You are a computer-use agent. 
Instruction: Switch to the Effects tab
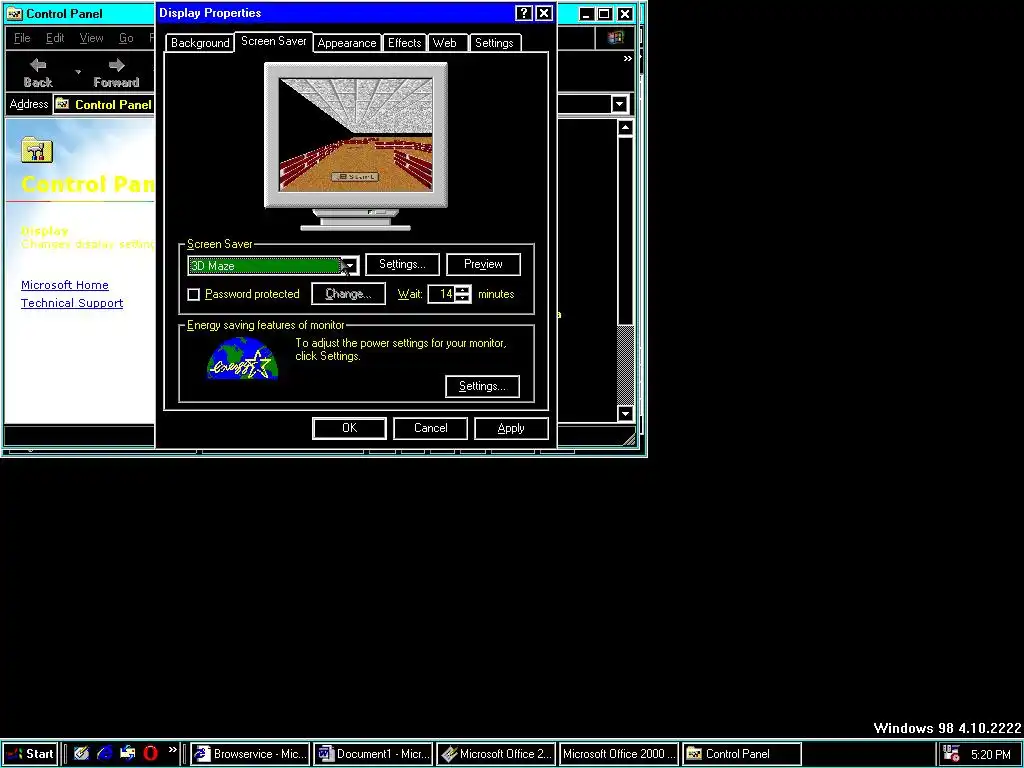click(x=404, y=43)
